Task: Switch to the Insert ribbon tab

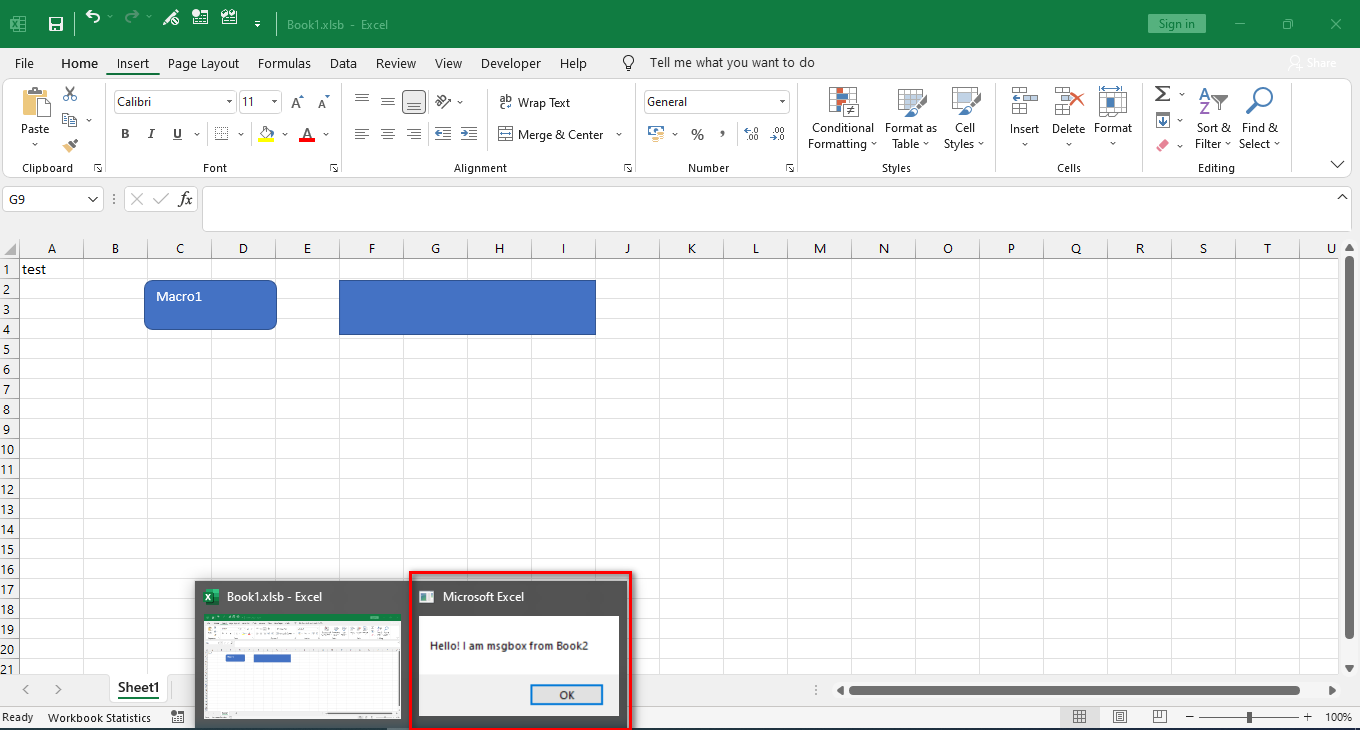Action: pos(133,63)
